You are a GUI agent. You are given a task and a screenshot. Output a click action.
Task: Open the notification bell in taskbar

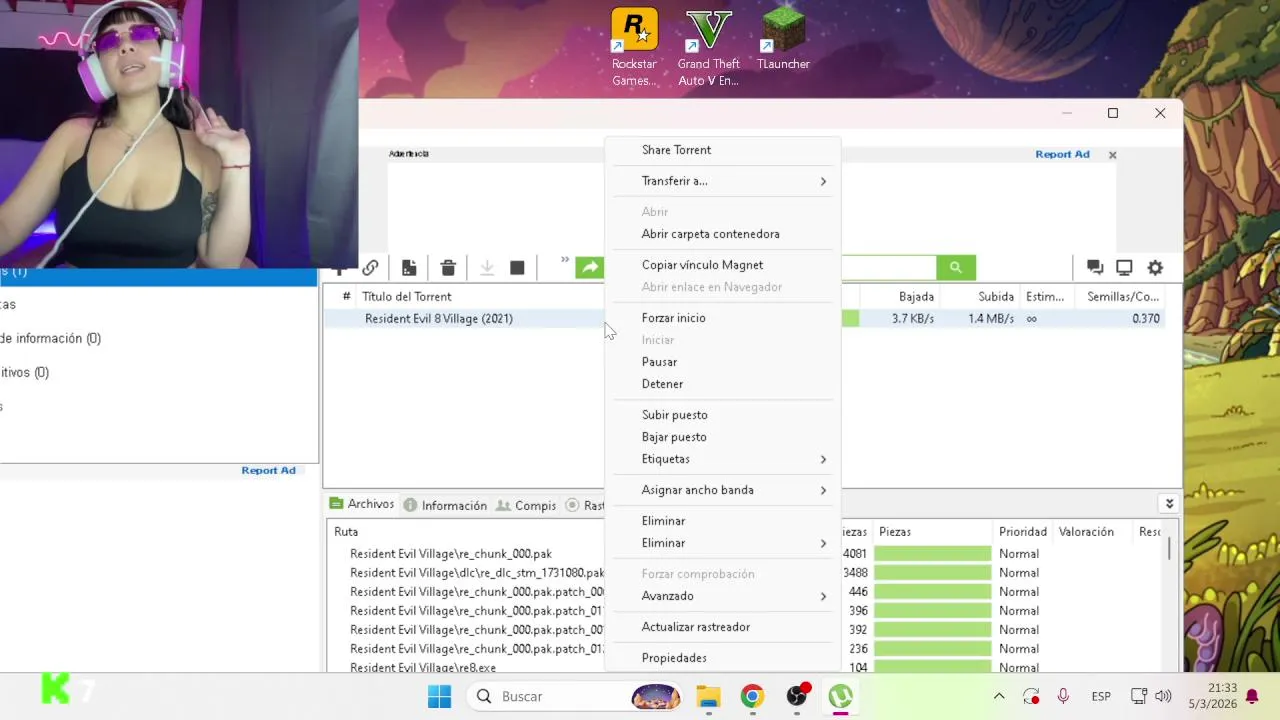(x=1251, y=696)
